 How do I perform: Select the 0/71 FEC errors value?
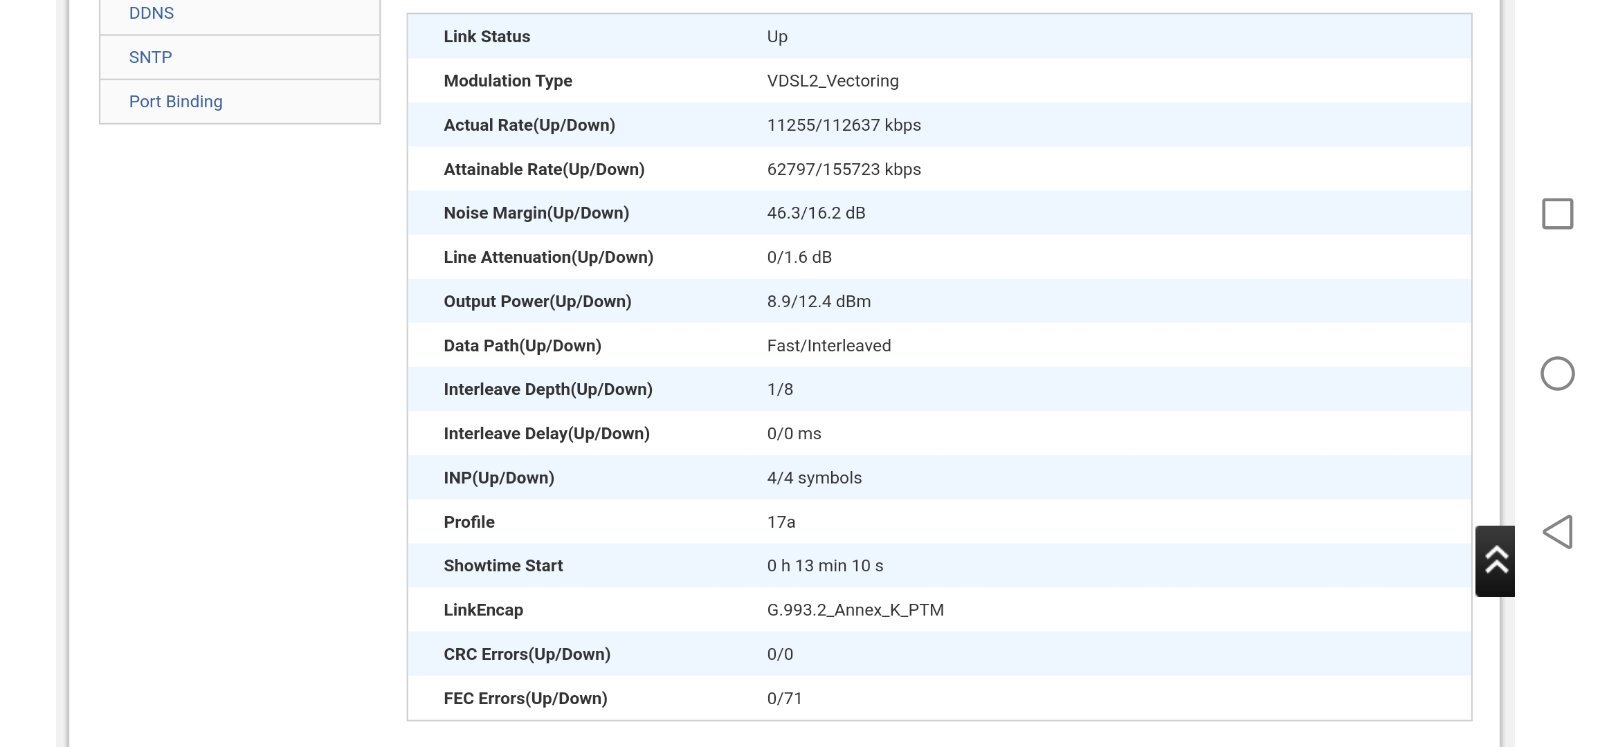pos(784,698)
